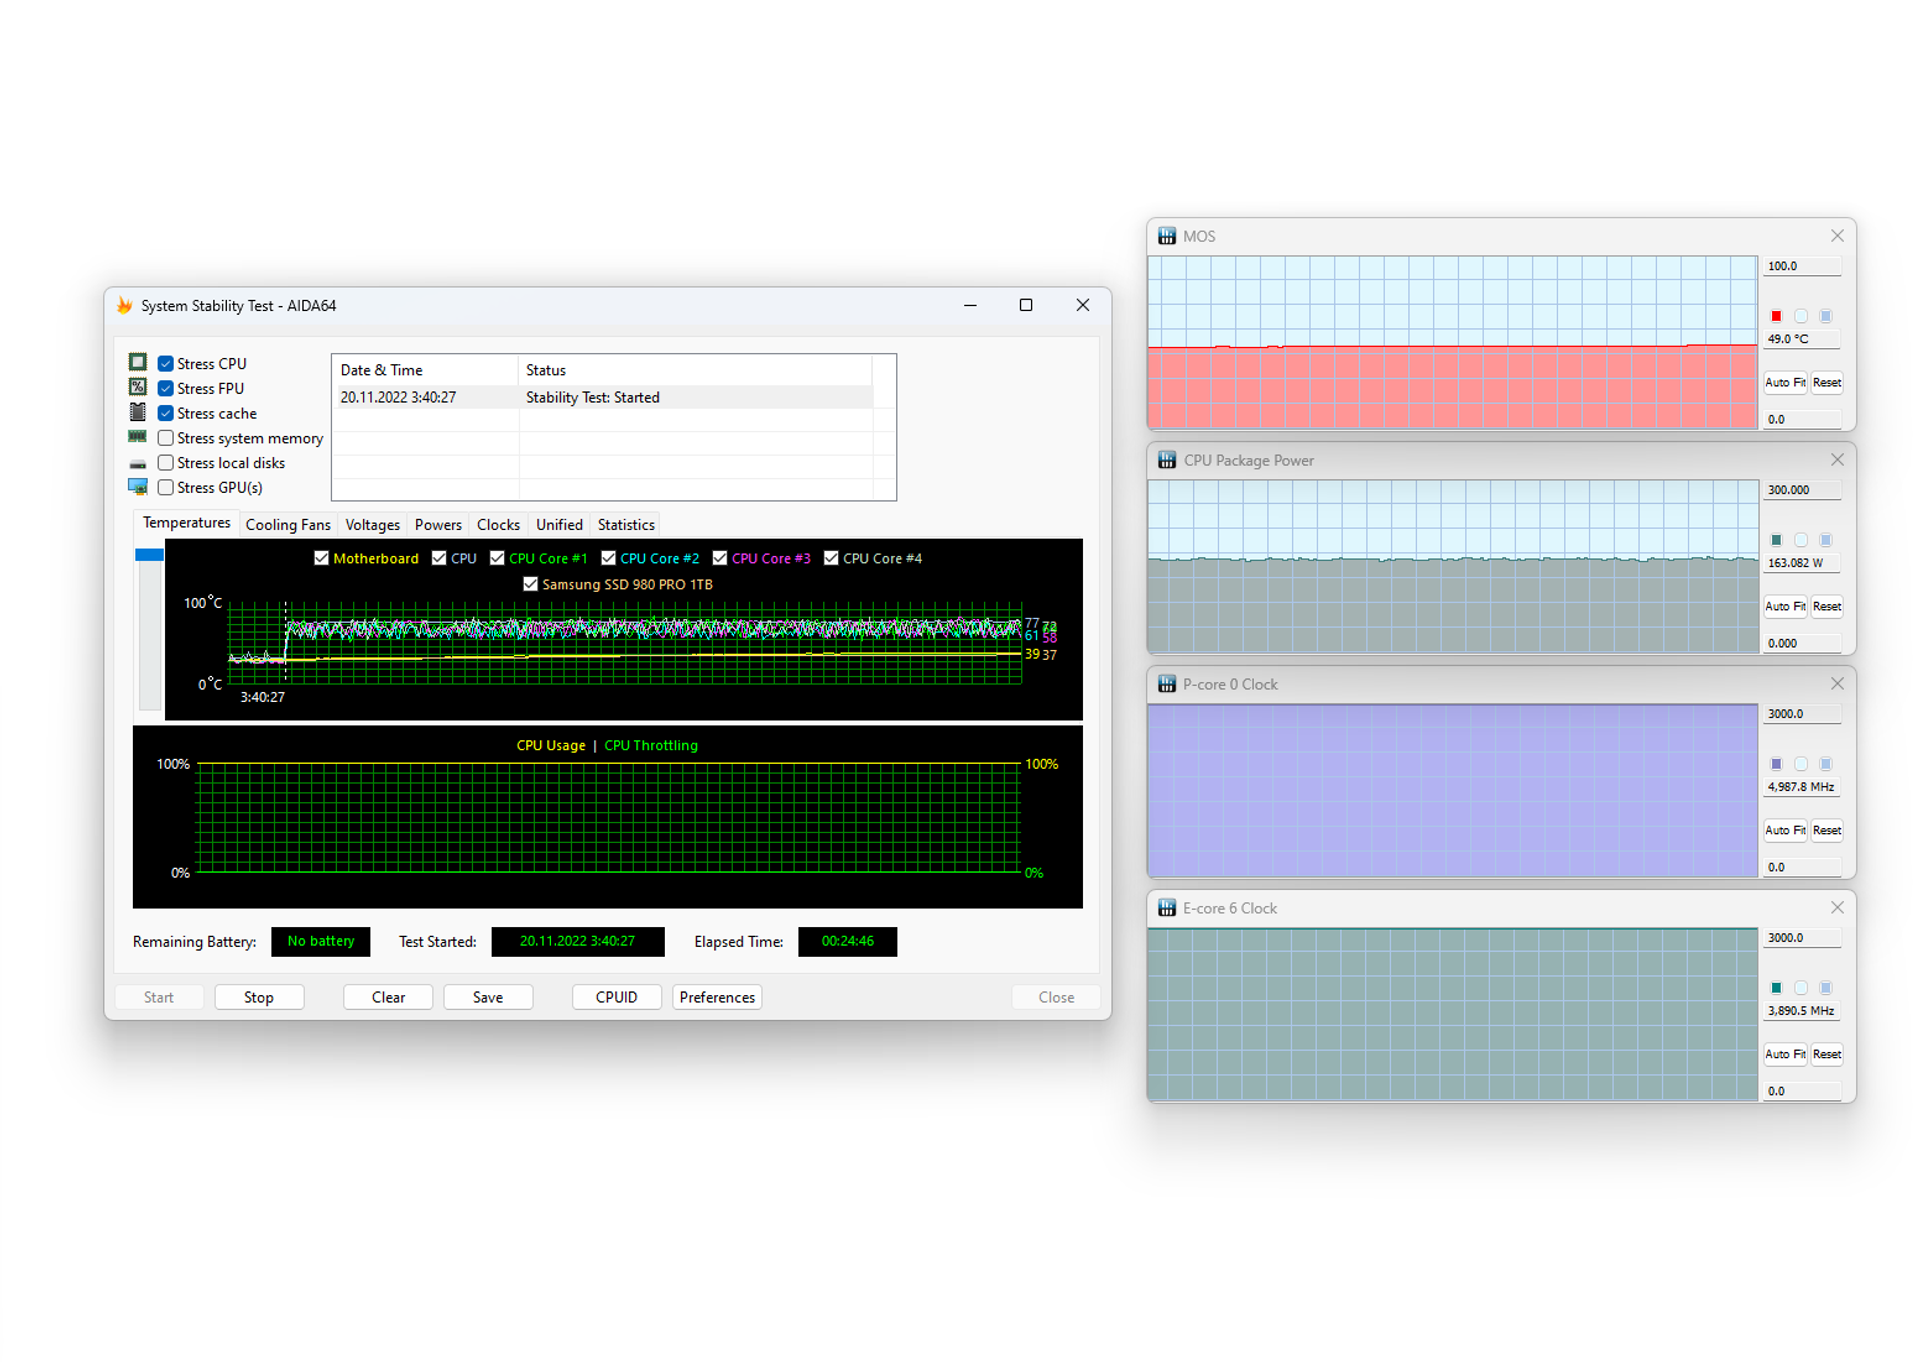The image size is (1920, 1362).
Task: Minimize the System Stability Test window
Action: [x=970, y=305]
